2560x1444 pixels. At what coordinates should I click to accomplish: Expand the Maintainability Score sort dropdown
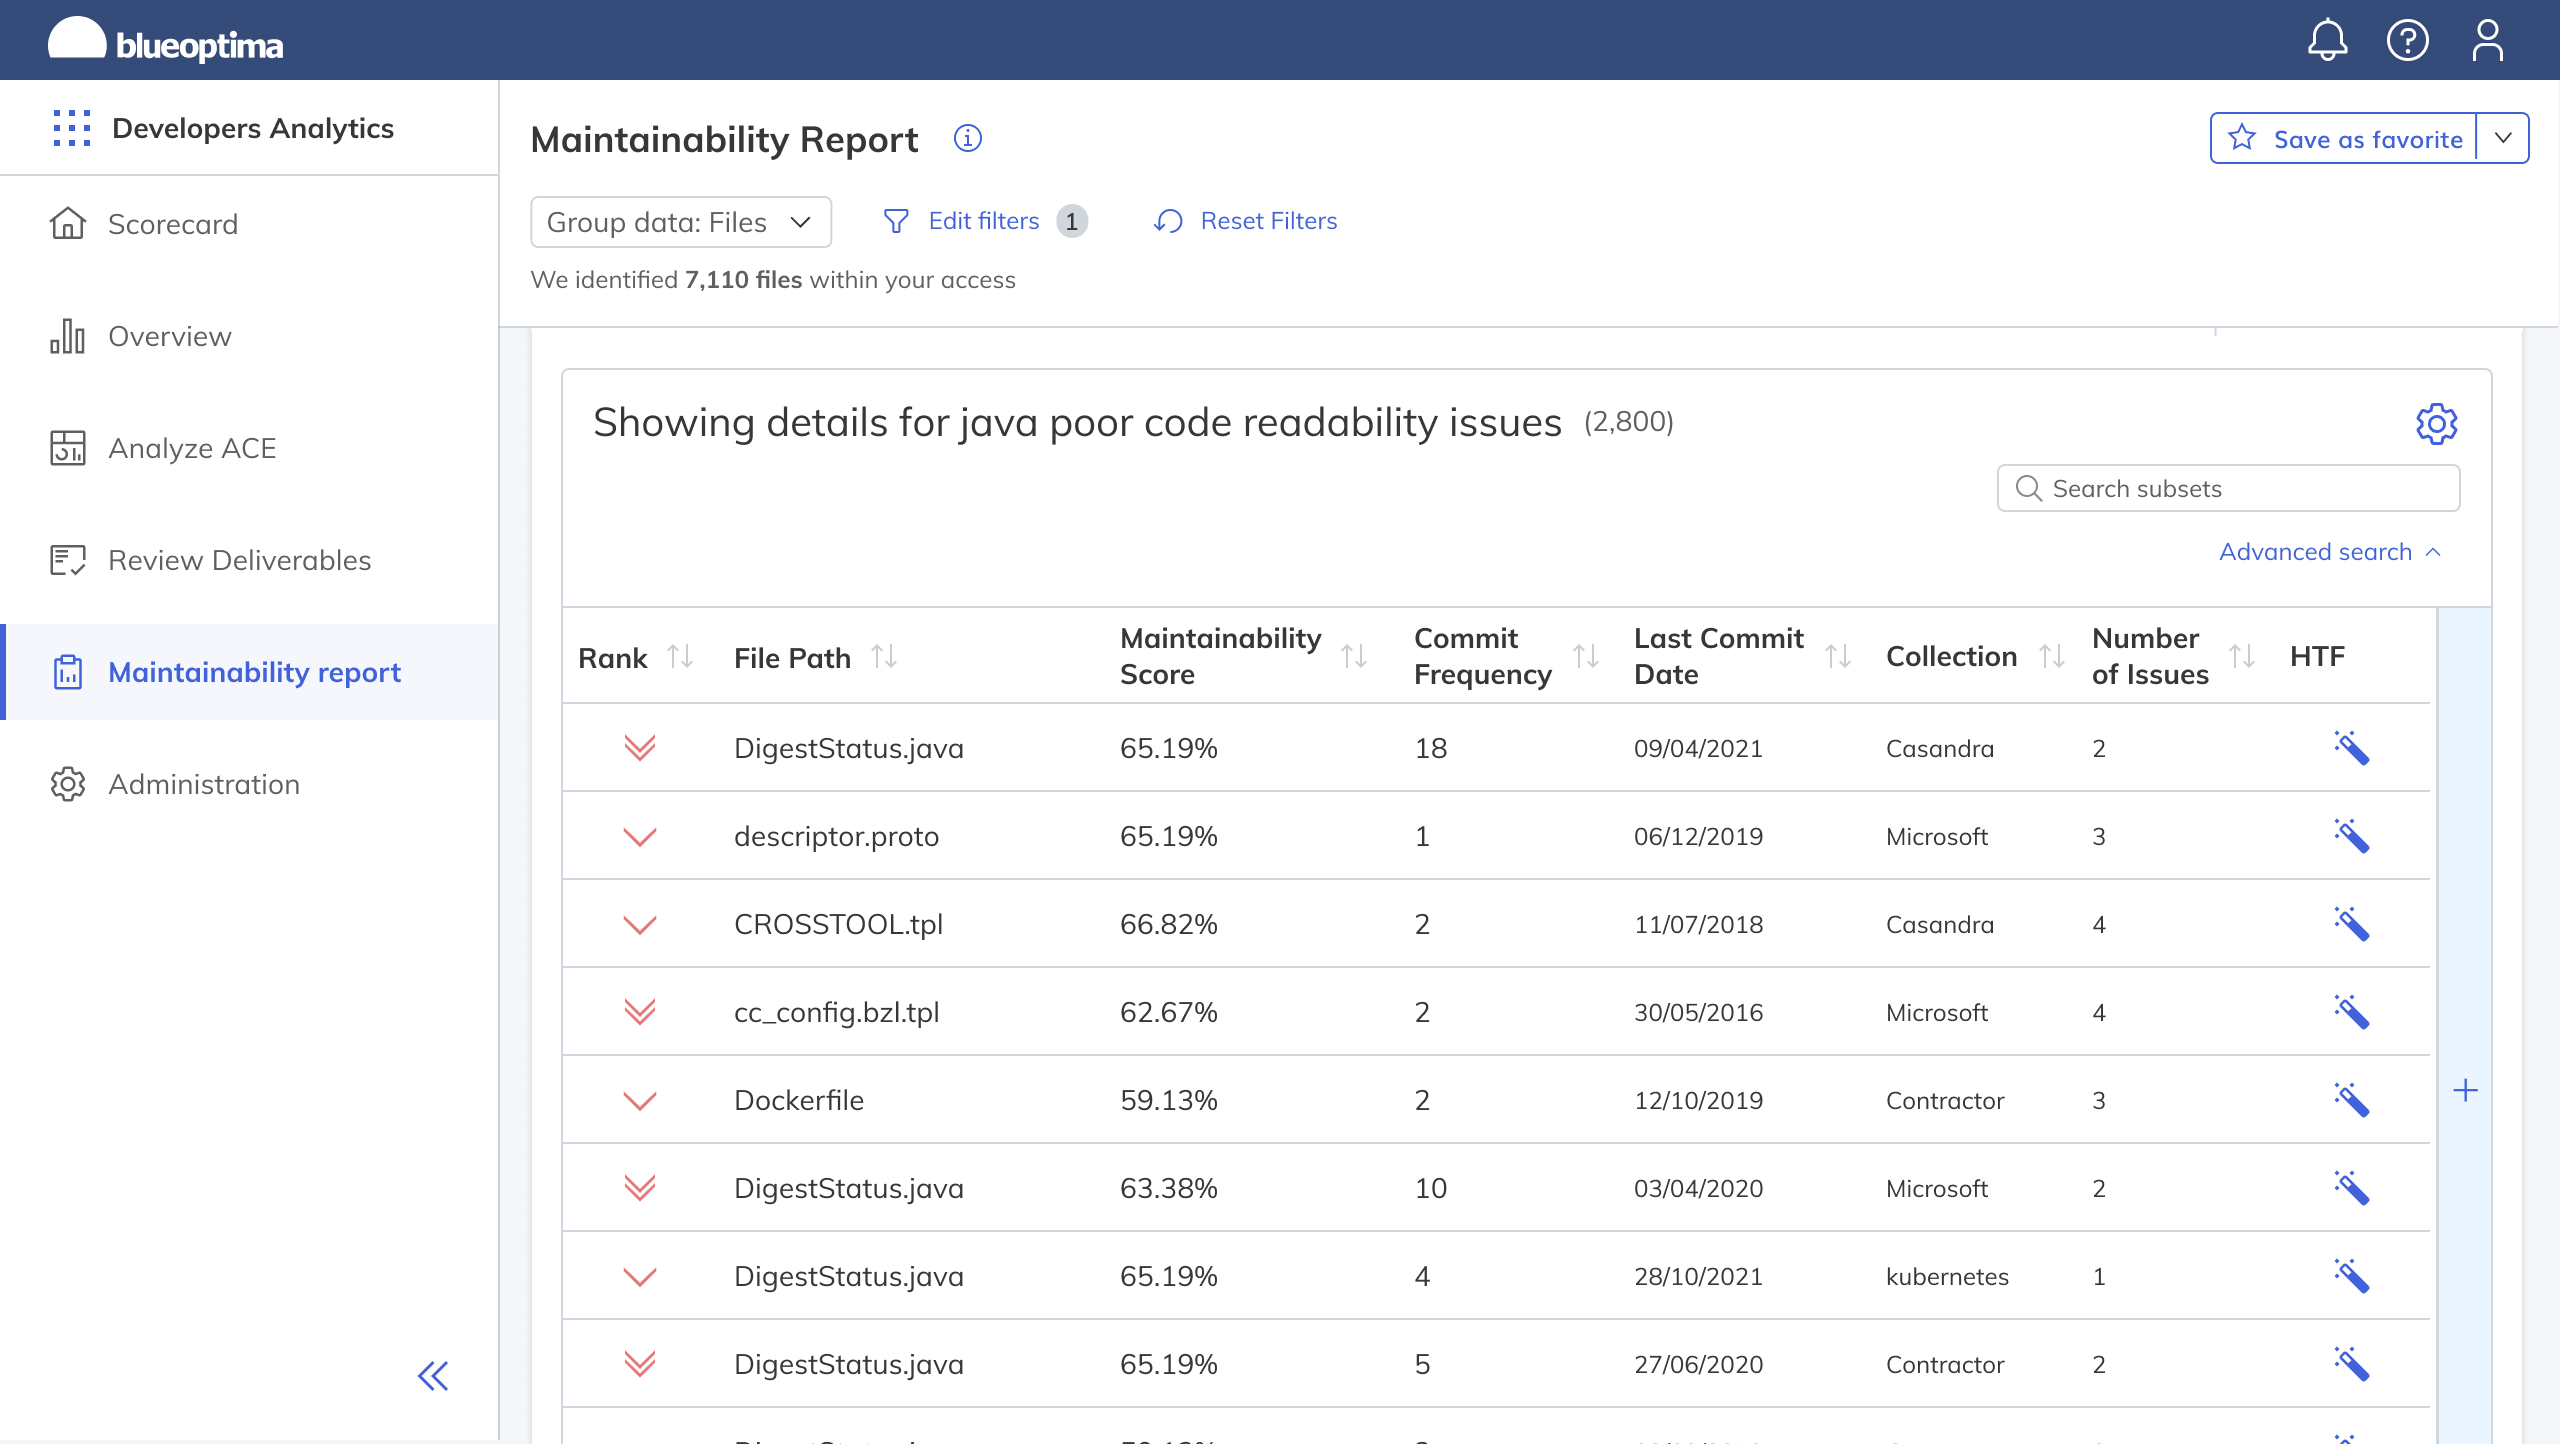pyautogui.click(x=1357, y=654)
